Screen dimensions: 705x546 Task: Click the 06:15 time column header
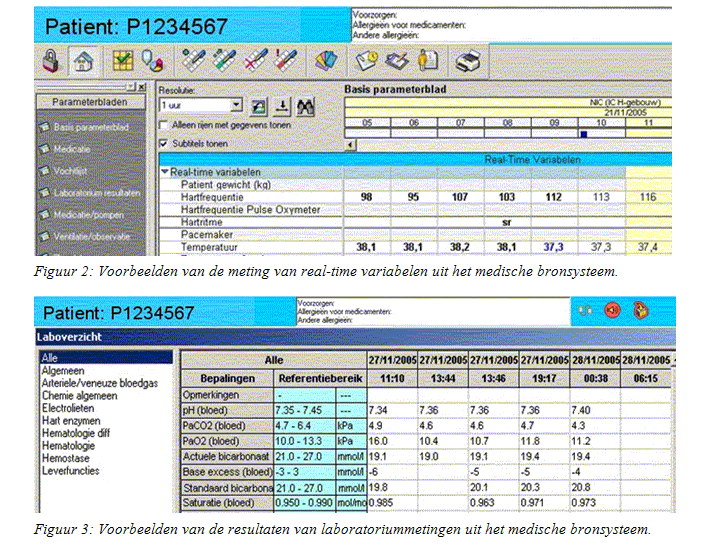pos(646,378)
